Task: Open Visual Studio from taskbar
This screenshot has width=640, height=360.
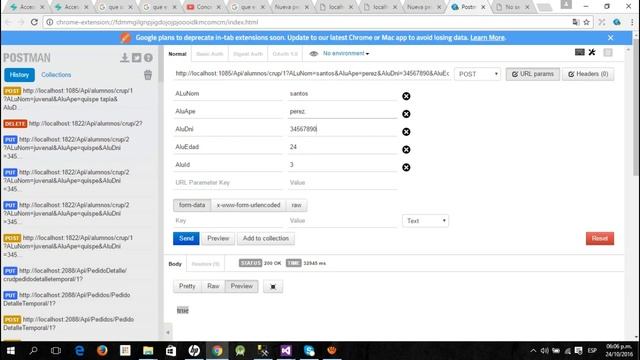Action: [x=286, y=351]
